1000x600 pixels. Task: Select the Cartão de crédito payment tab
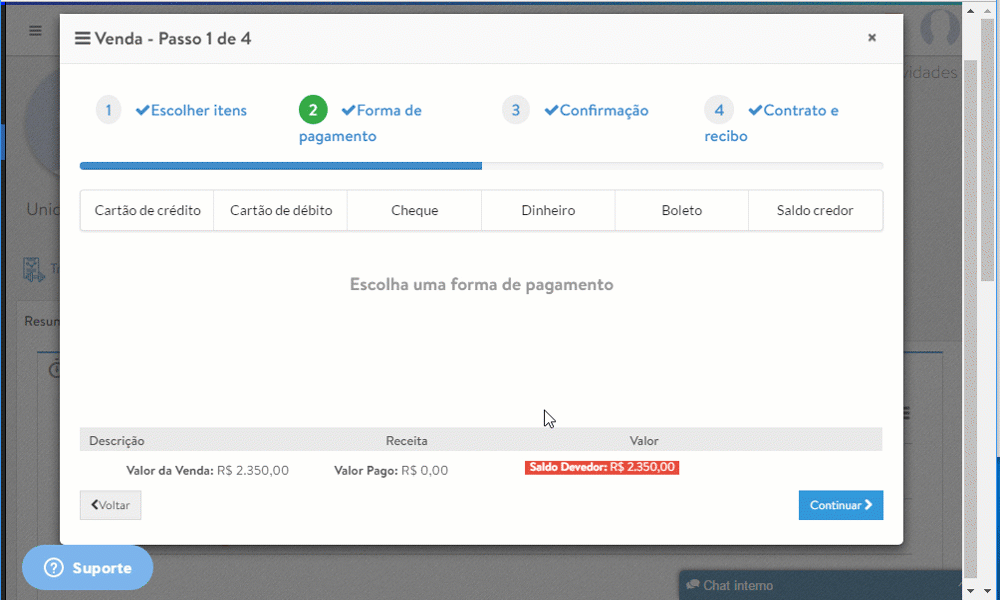pyautogui.click(x=147, y=210)
